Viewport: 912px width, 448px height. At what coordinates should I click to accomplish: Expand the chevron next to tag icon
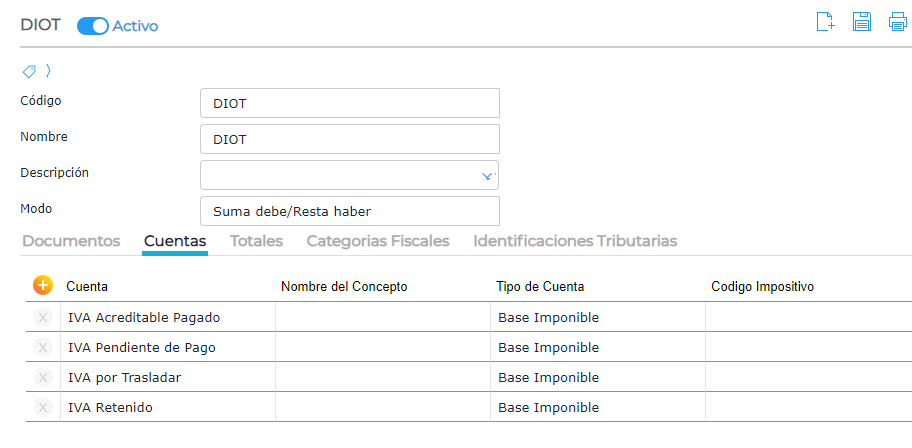point(48,71)
